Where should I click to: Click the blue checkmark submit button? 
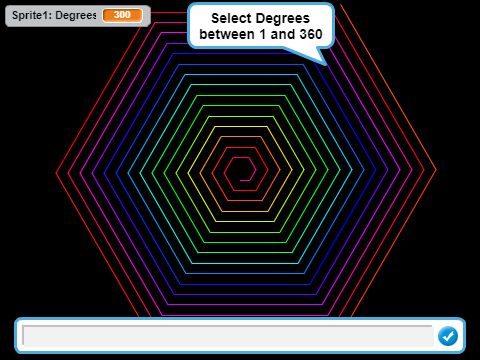(x=448, y=336)
